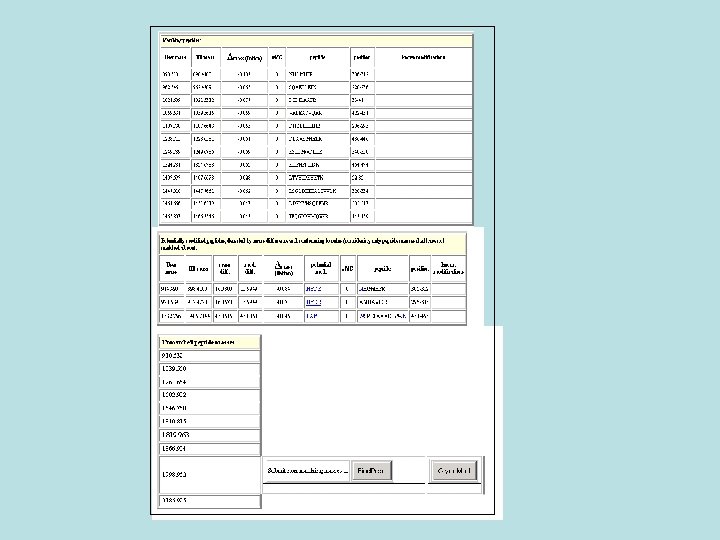Click the Unmatched peptide masses table header
This screenshot has width=720, height=540.
[x=209, y=342]
